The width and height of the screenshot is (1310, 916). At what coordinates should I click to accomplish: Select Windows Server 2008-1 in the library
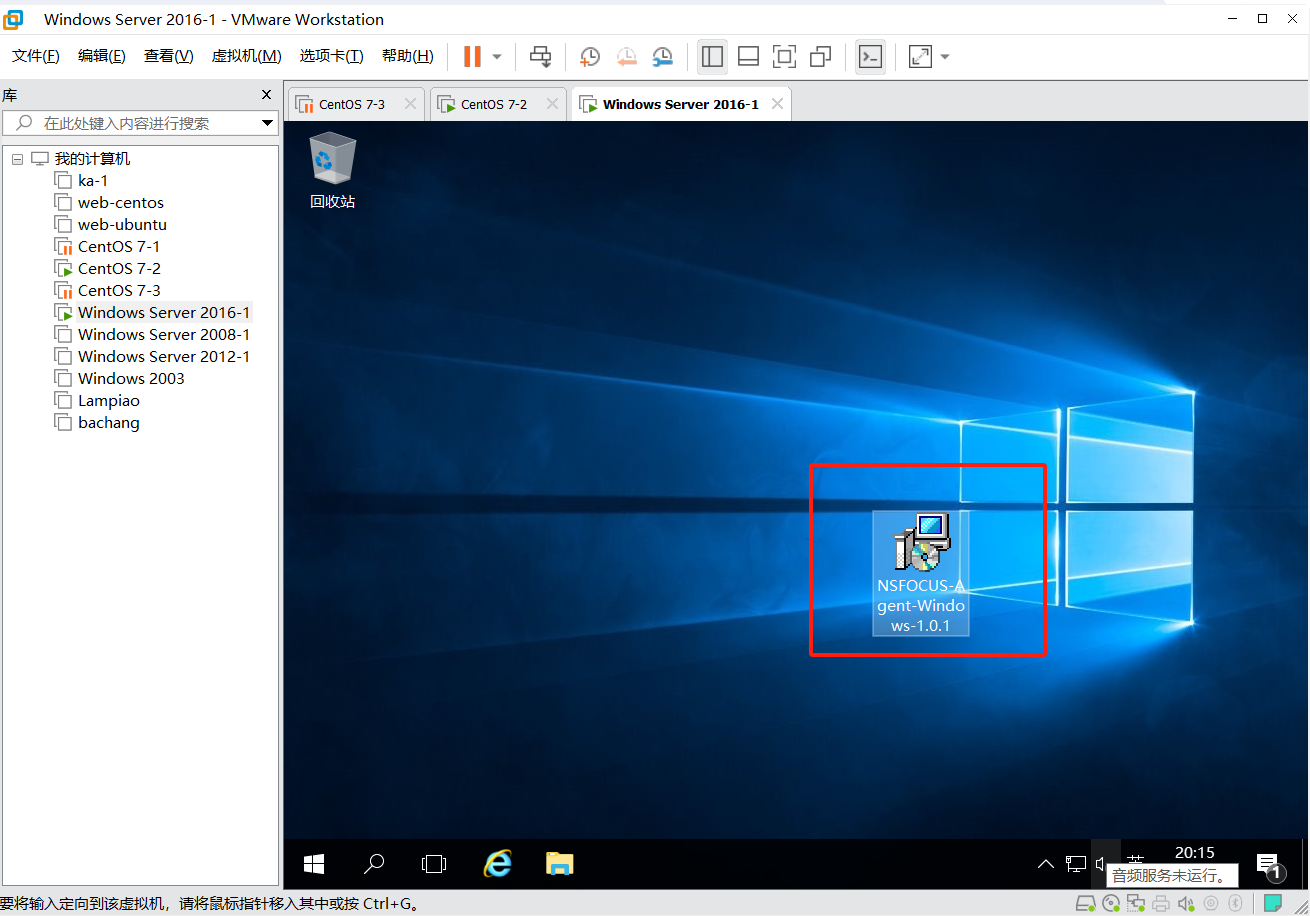pyautogui.click(x=164, y=335)
